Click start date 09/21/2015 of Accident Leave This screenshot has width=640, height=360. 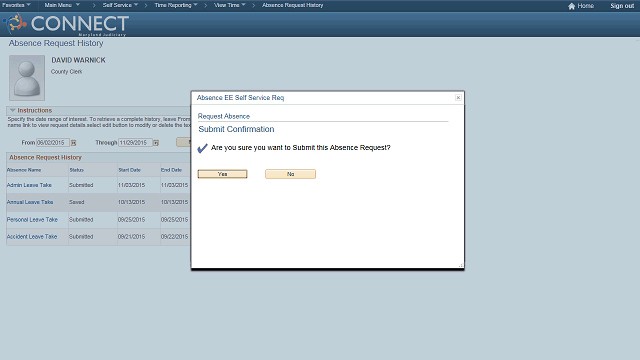(x=131, y=237)
